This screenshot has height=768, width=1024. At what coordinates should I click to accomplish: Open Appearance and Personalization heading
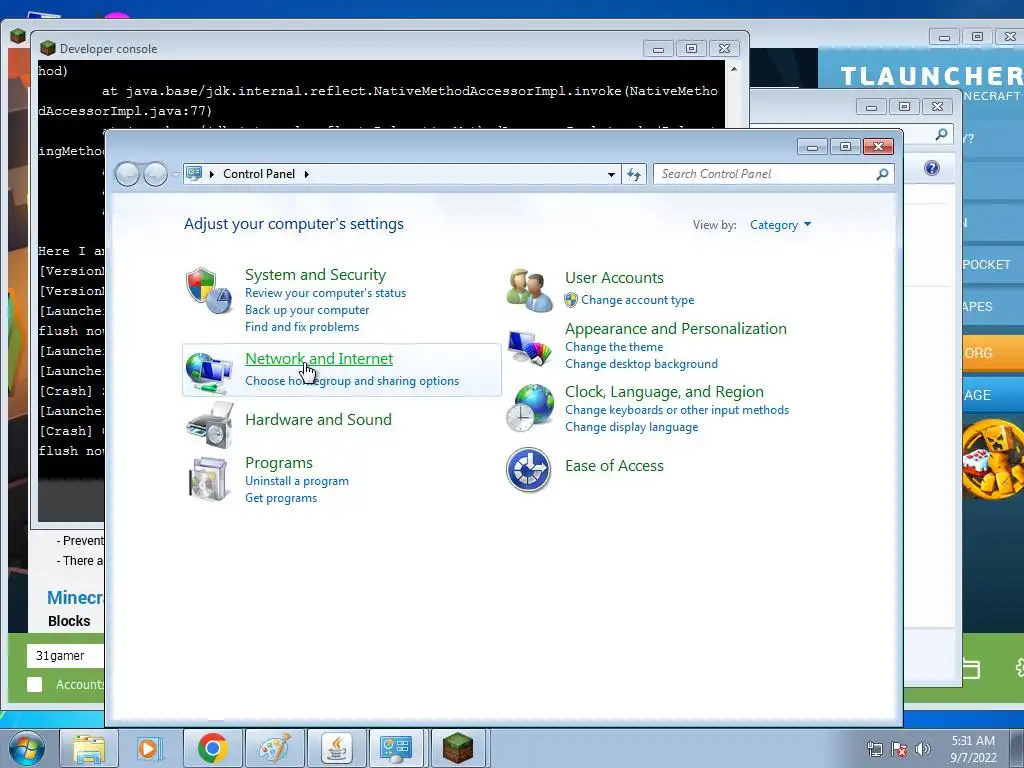pyautogui.click(x=676, y=328)
